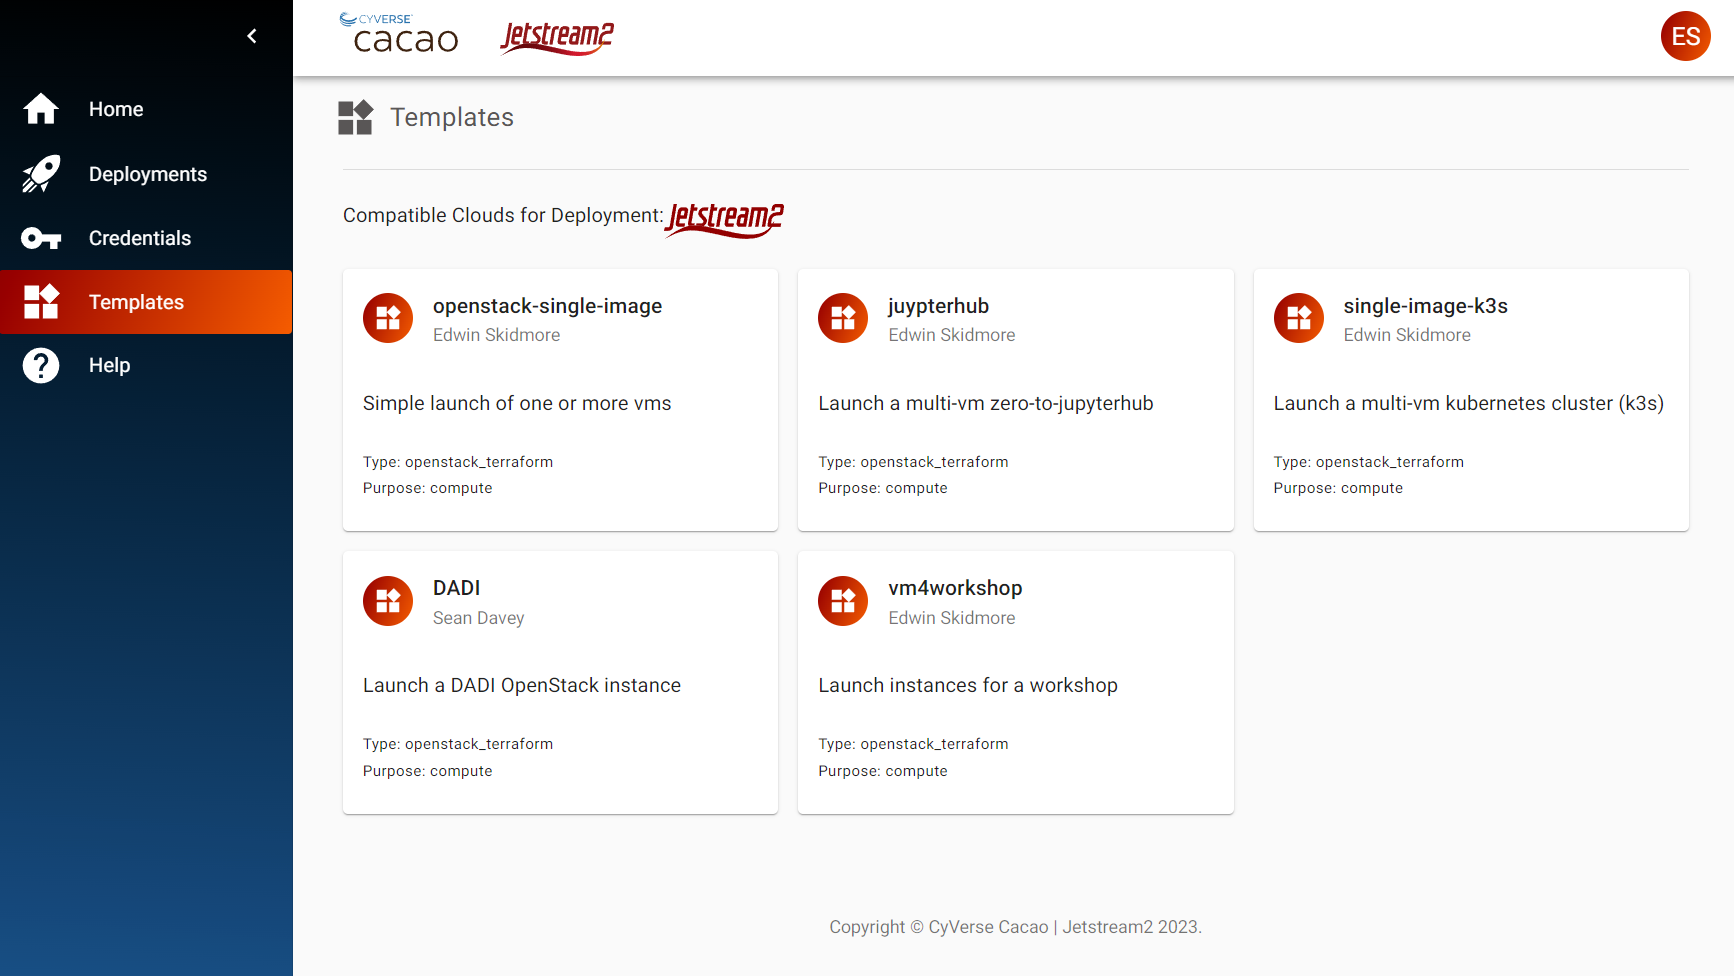Image resolution: width=1734 pixels, height=976 pixels.
Task: Click the juypterhub template icon
Action: [x=843, y=318]
